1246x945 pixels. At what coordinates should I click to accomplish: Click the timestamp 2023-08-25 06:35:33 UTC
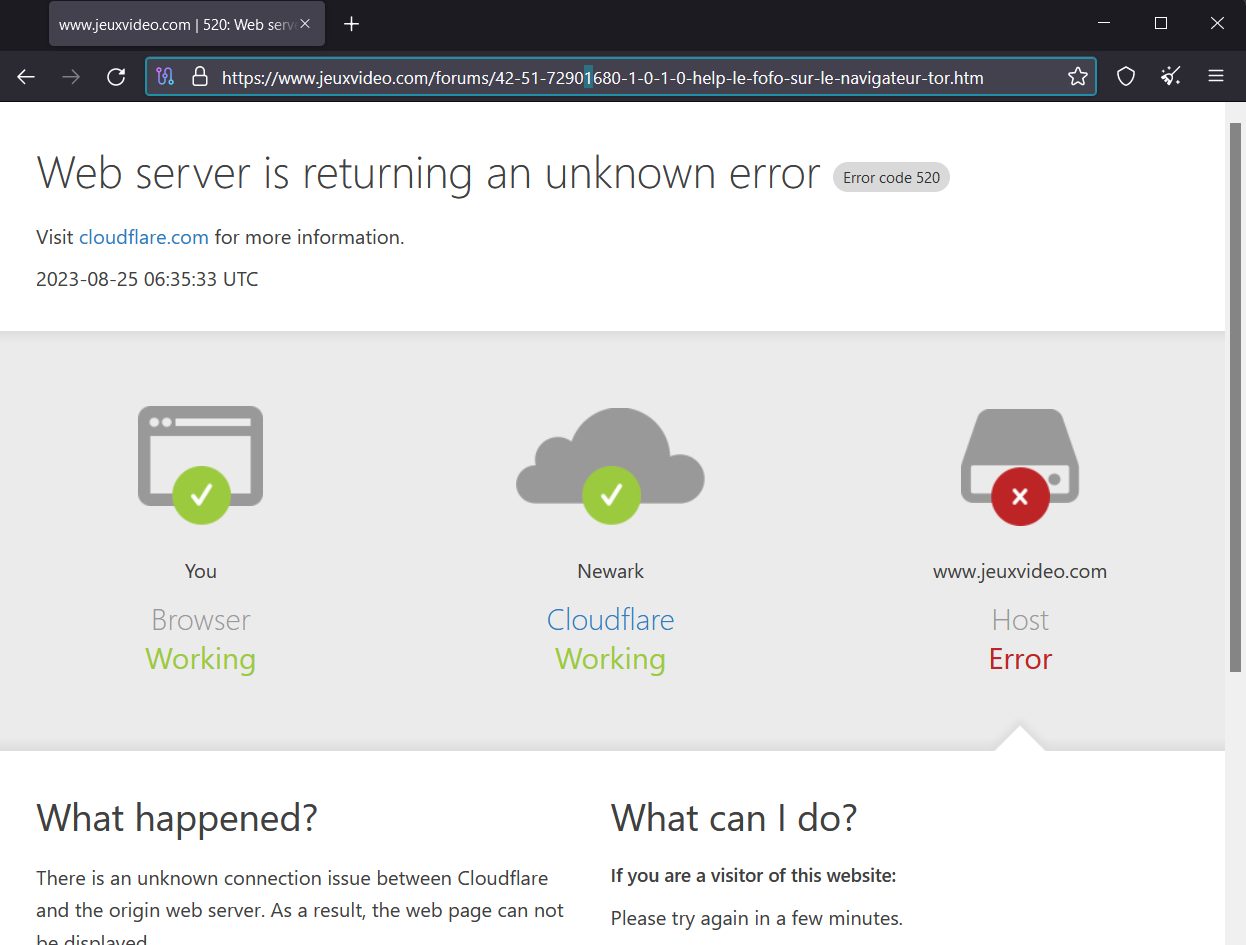[147, 279]
